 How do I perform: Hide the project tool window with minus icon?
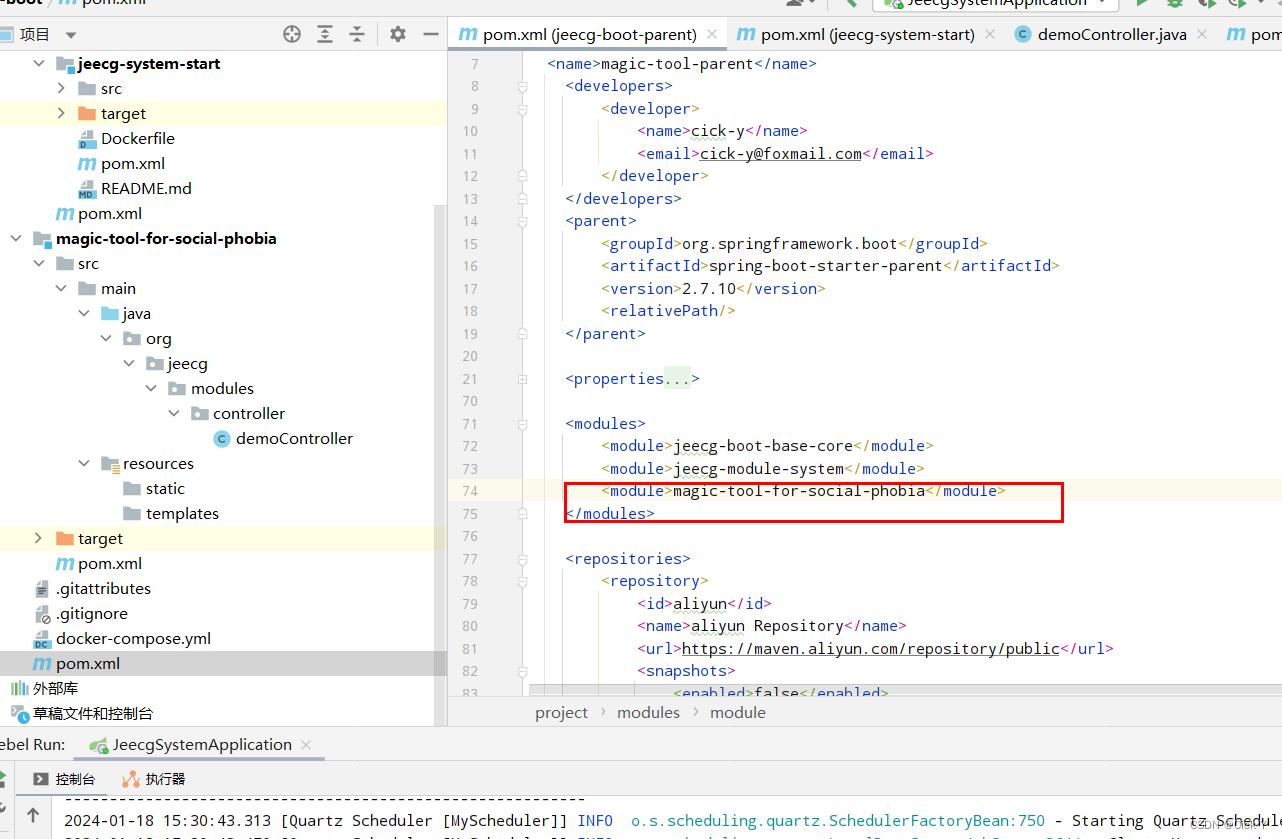431,34
